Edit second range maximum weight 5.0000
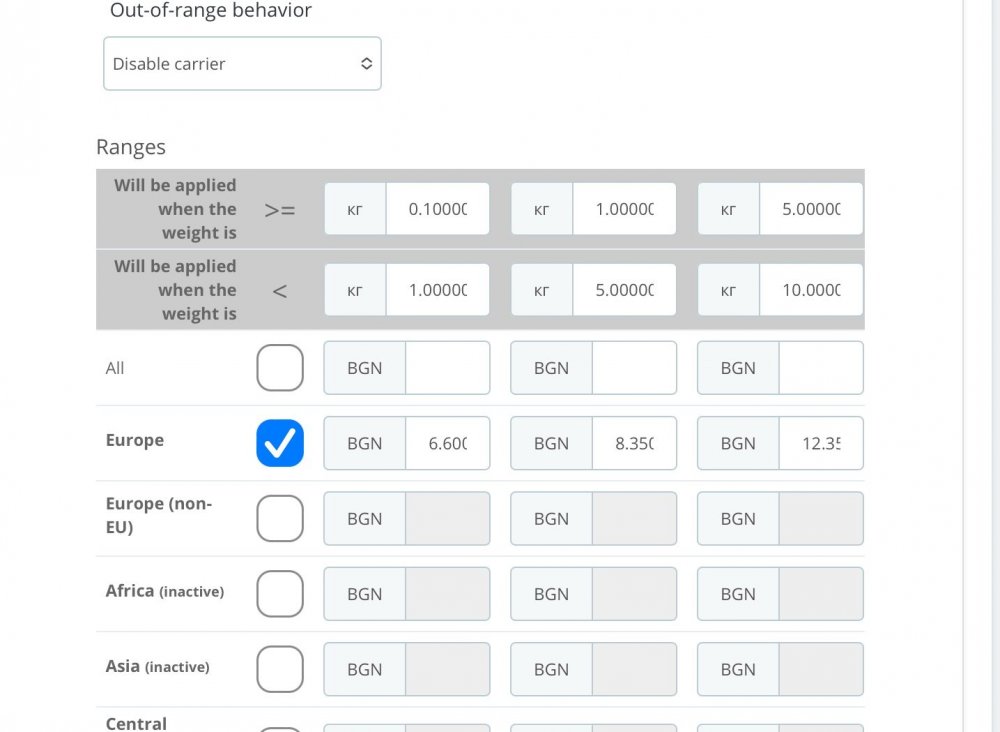 (x=624, y=290)
